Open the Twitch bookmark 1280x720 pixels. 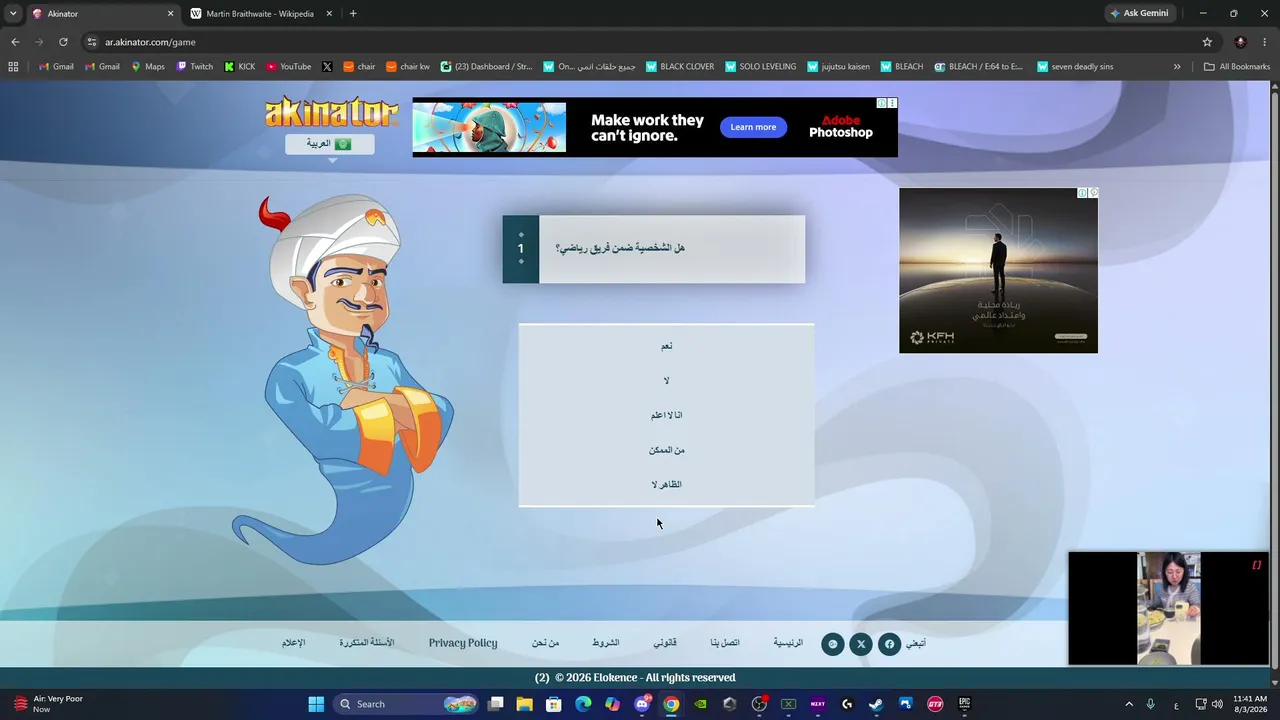tap(195, 67)
